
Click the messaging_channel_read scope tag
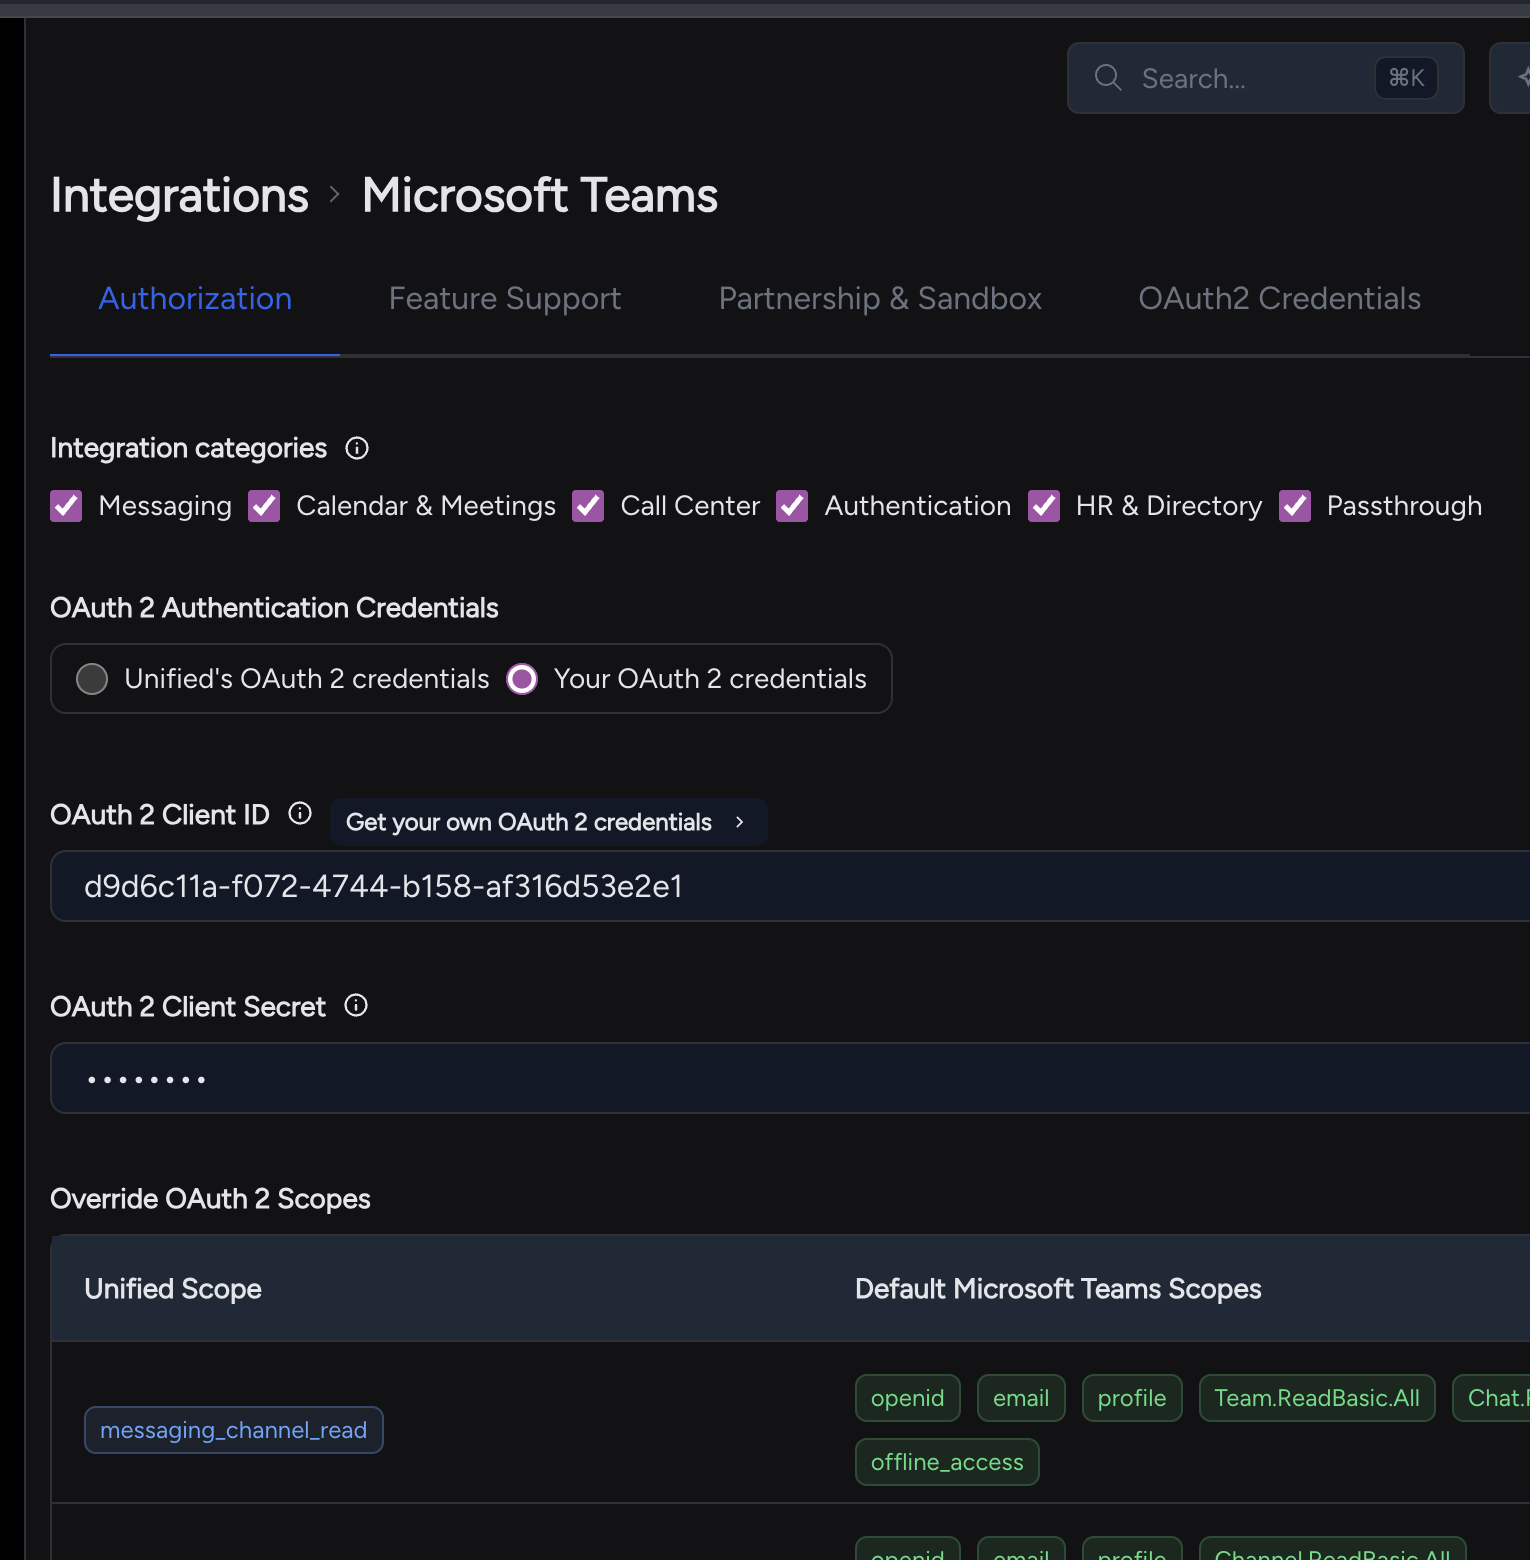pyautogui.click(x=234, y=1430)
